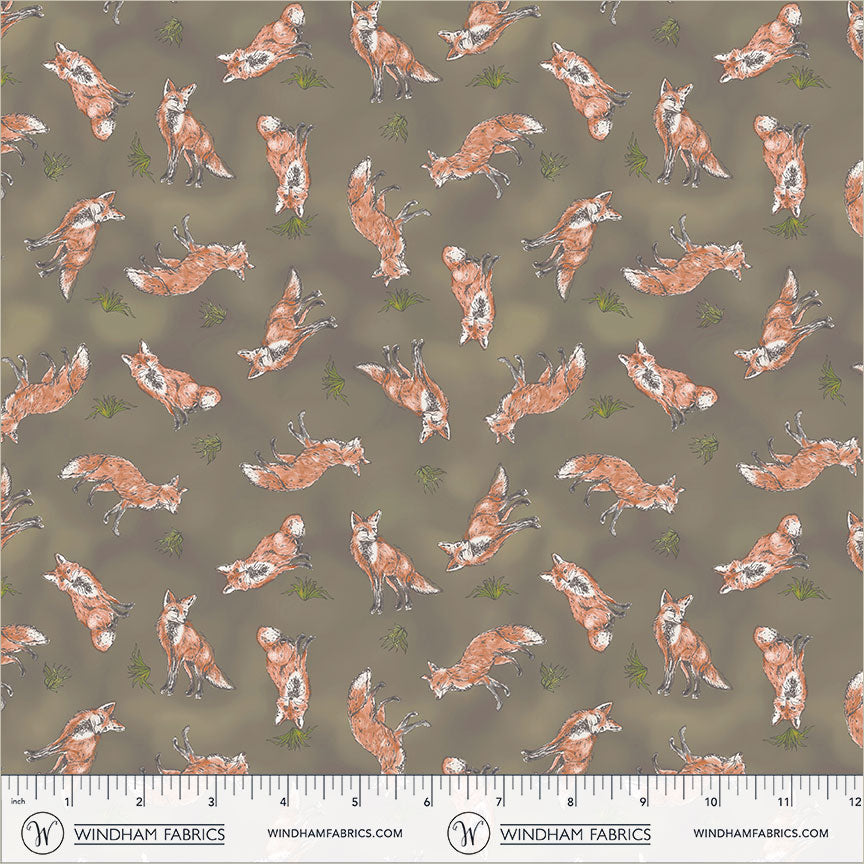Select the 1 inch mark on ruler
864x864 pixels.
coord(67,801)
